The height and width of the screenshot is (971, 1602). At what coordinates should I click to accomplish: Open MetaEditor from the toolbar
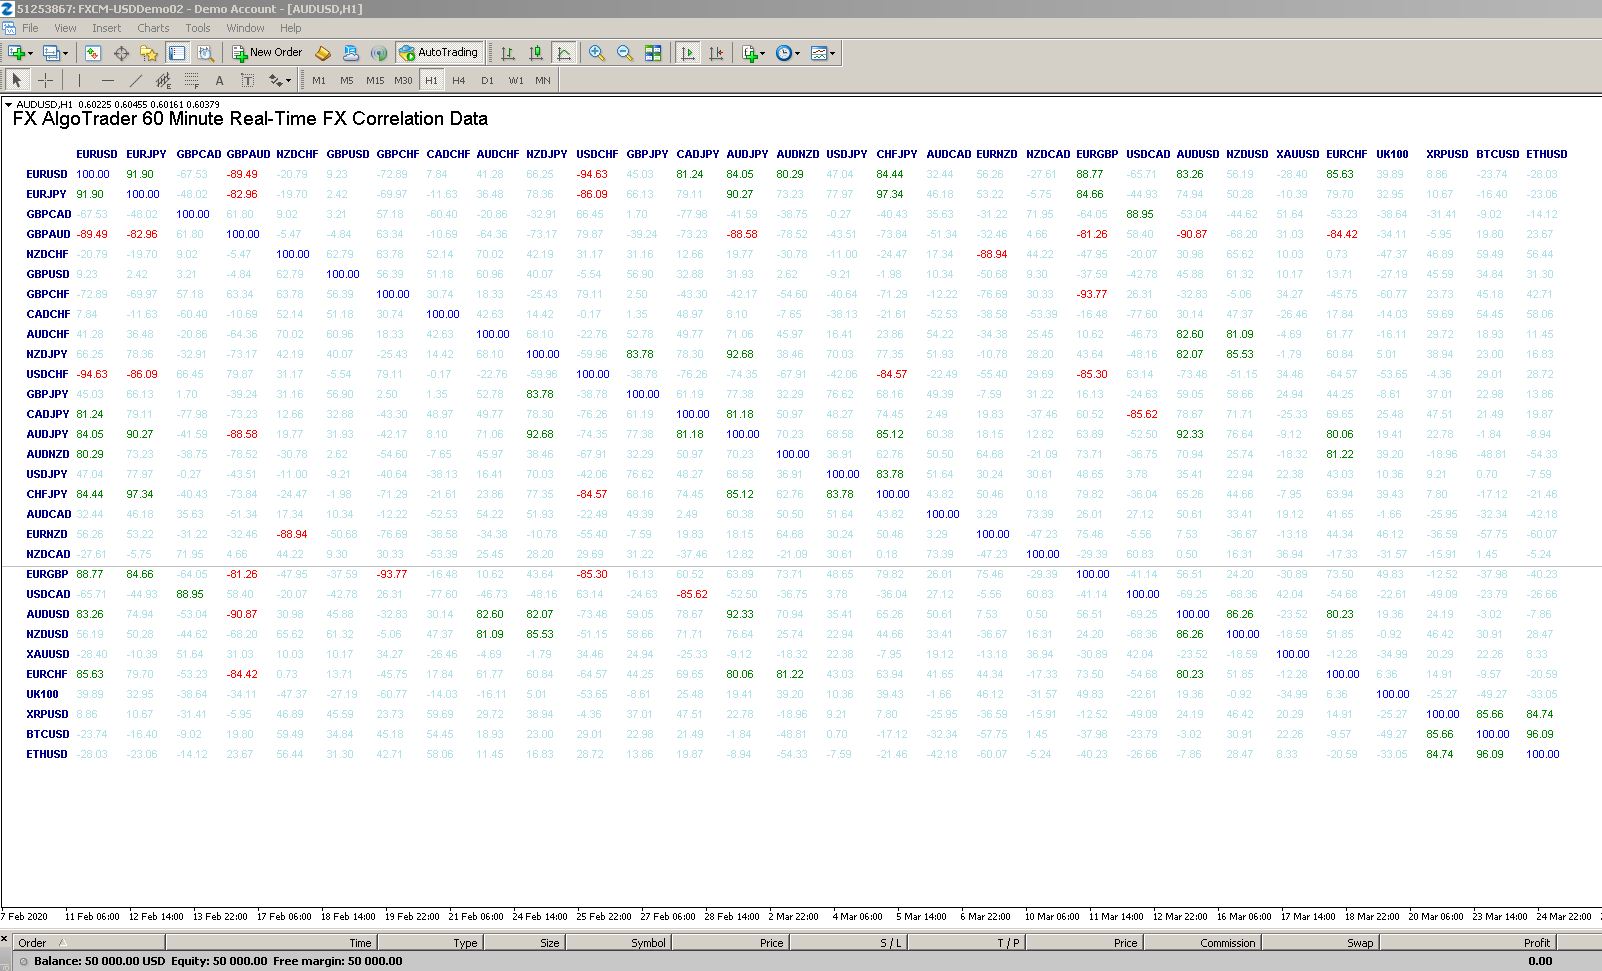322,53
